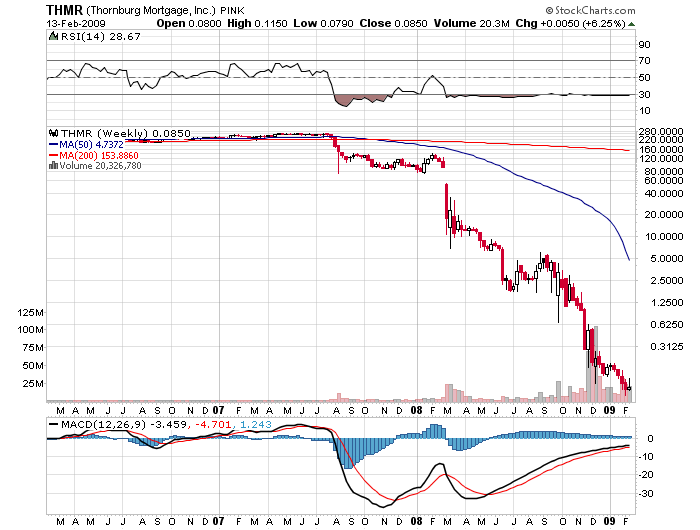This screenshot has width=700, height=530.
Task: Click the RSI(14) 28.67 label
Action: pos(100,37)
